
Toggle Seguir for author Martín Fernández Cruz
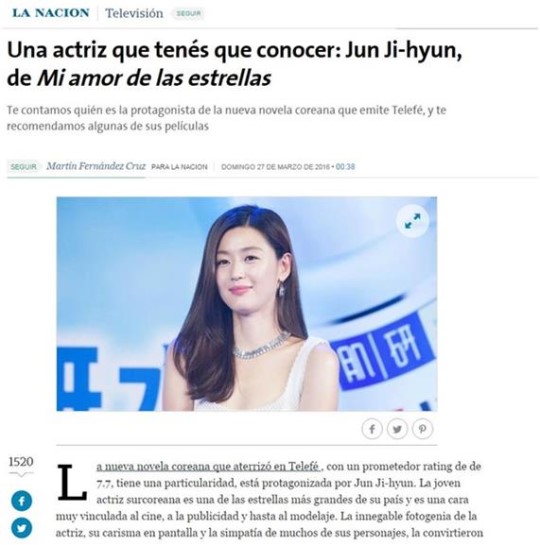[x=23, y=166]
